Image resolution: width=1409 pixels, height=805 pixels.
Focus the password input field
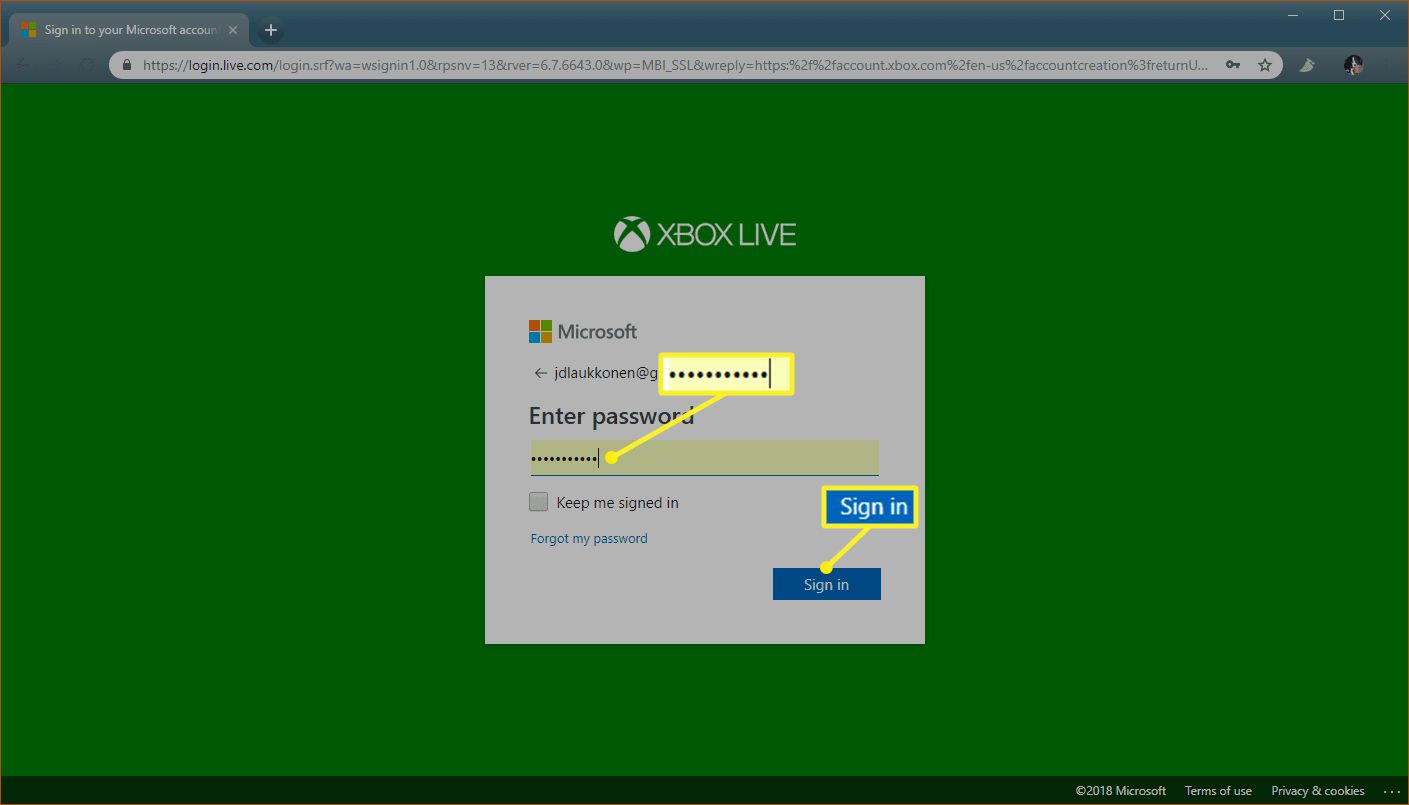coord(704,458)
